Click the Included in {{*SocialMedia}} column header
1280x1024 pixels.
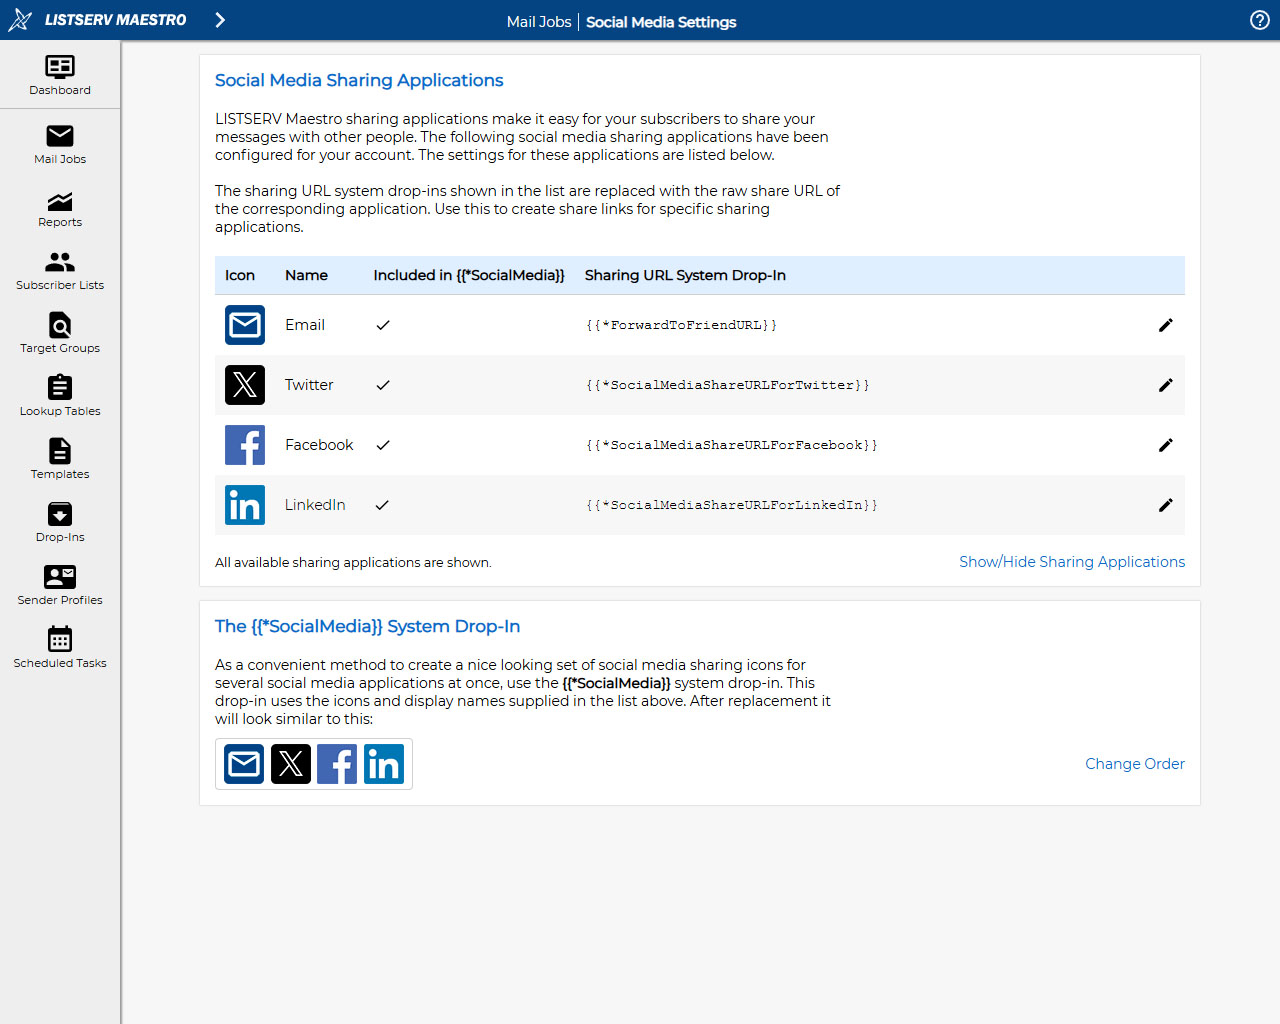[469, 275]
